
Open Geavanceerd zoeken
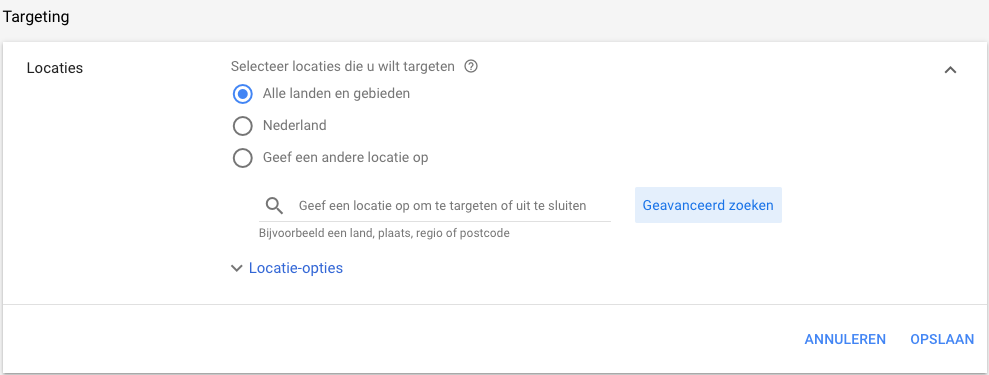(x=708, y=205)
